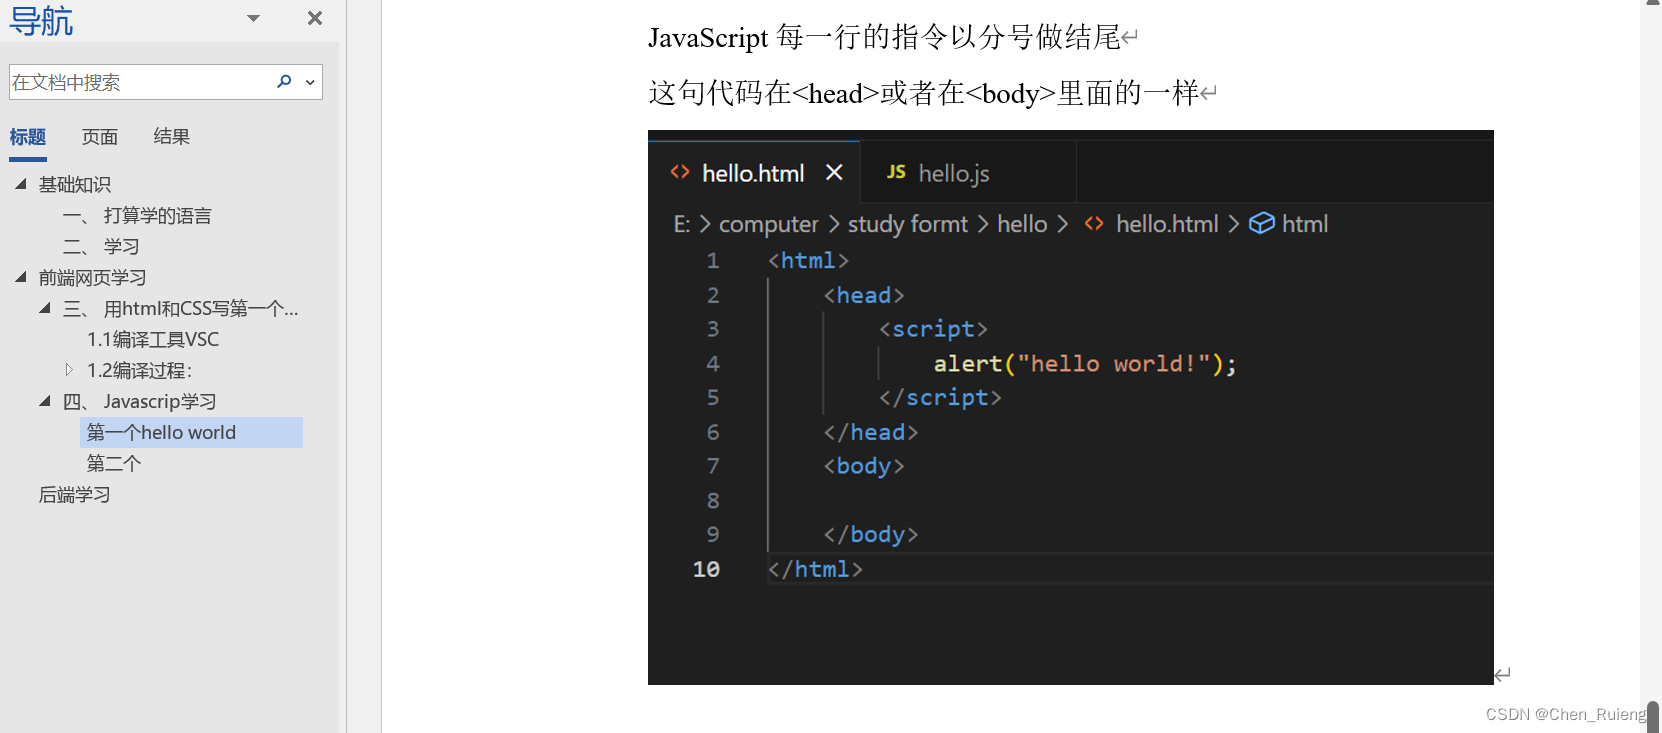
Task: Click the hello folder breadcrumb segment
Action: tap(1022, 224)
